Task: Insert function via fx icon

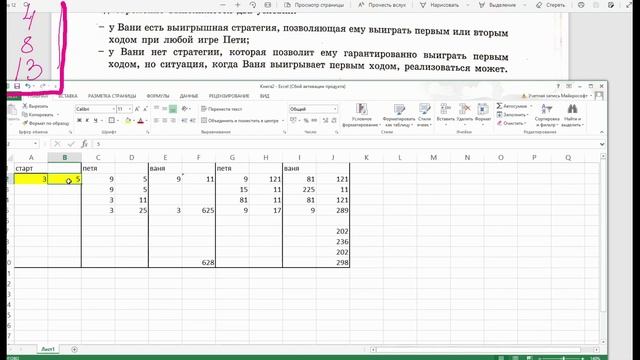Action: (x=84, y=144)
